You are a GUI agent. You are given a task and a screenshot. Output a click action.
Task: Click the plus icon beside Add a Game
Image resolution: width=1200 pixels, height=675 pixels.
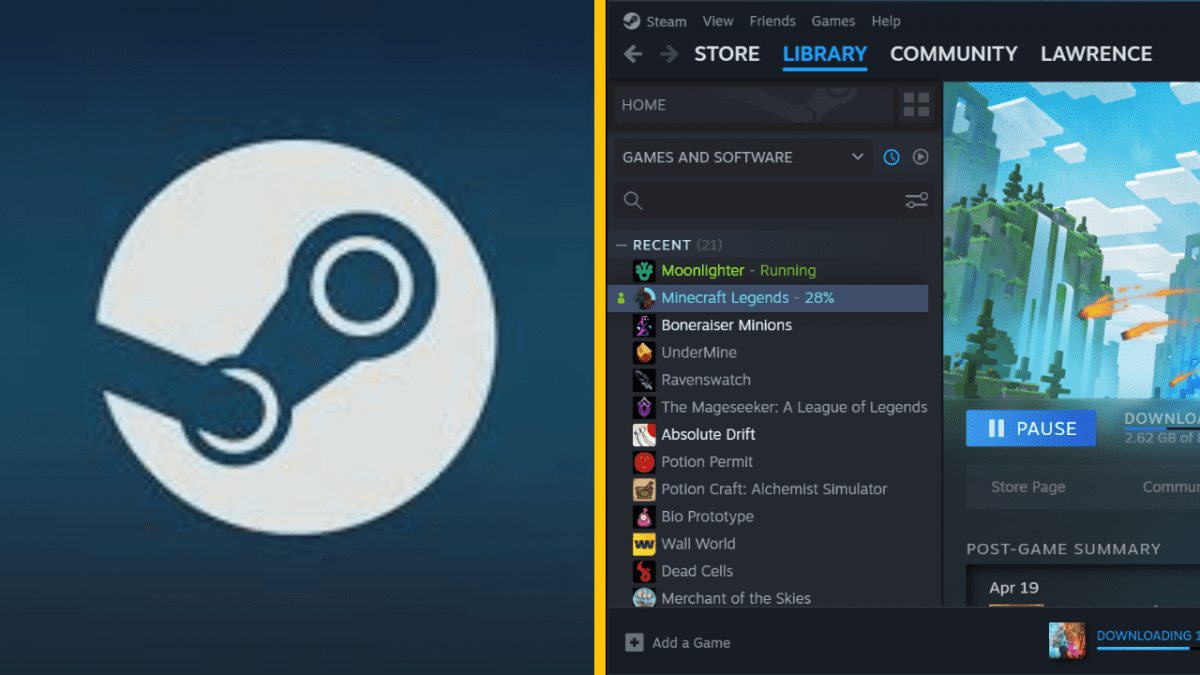[634, 643]
